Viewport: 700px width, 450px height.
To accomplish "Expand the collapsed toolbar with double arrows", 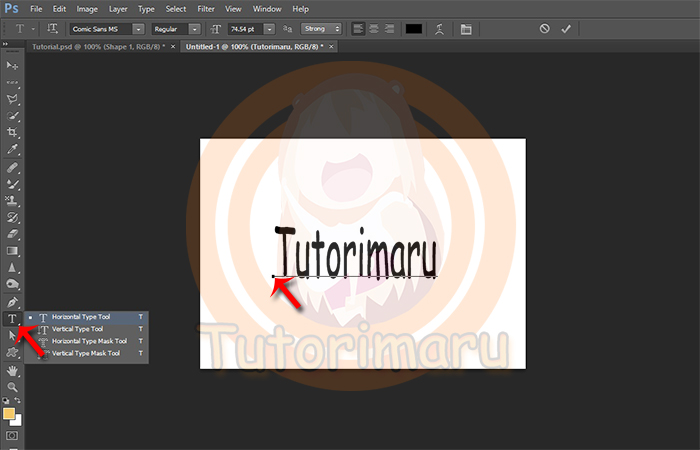I will point(5,44).
